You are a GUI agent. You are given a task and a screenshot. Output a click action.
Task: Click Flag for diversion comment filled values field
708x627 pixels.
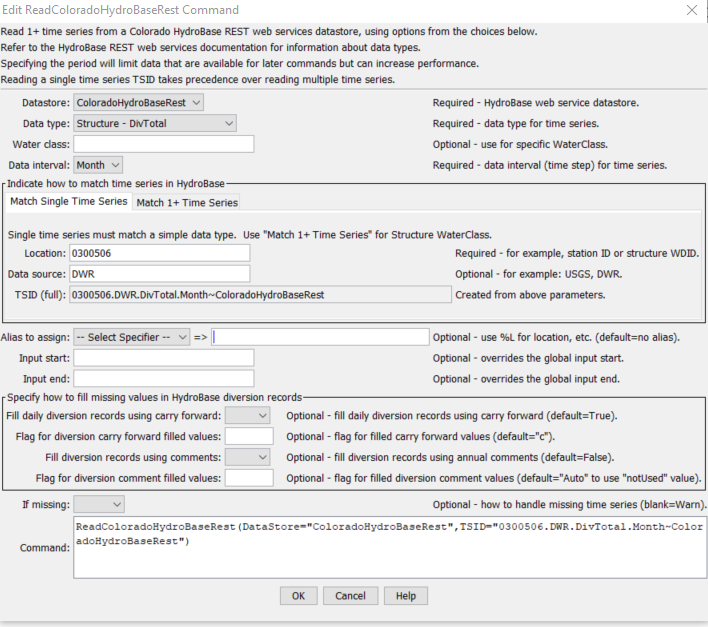[x=249, y=478]
